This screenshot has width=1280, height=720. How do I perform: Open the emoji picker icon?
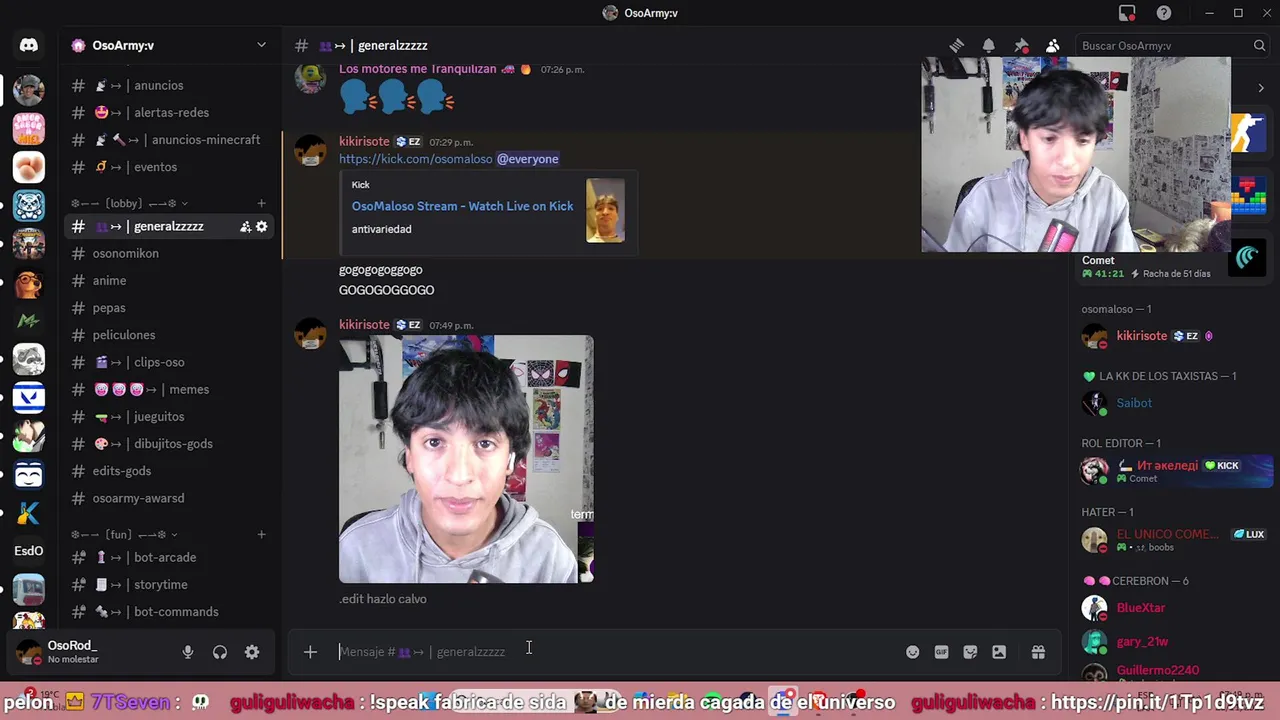[x=912, y=652]
